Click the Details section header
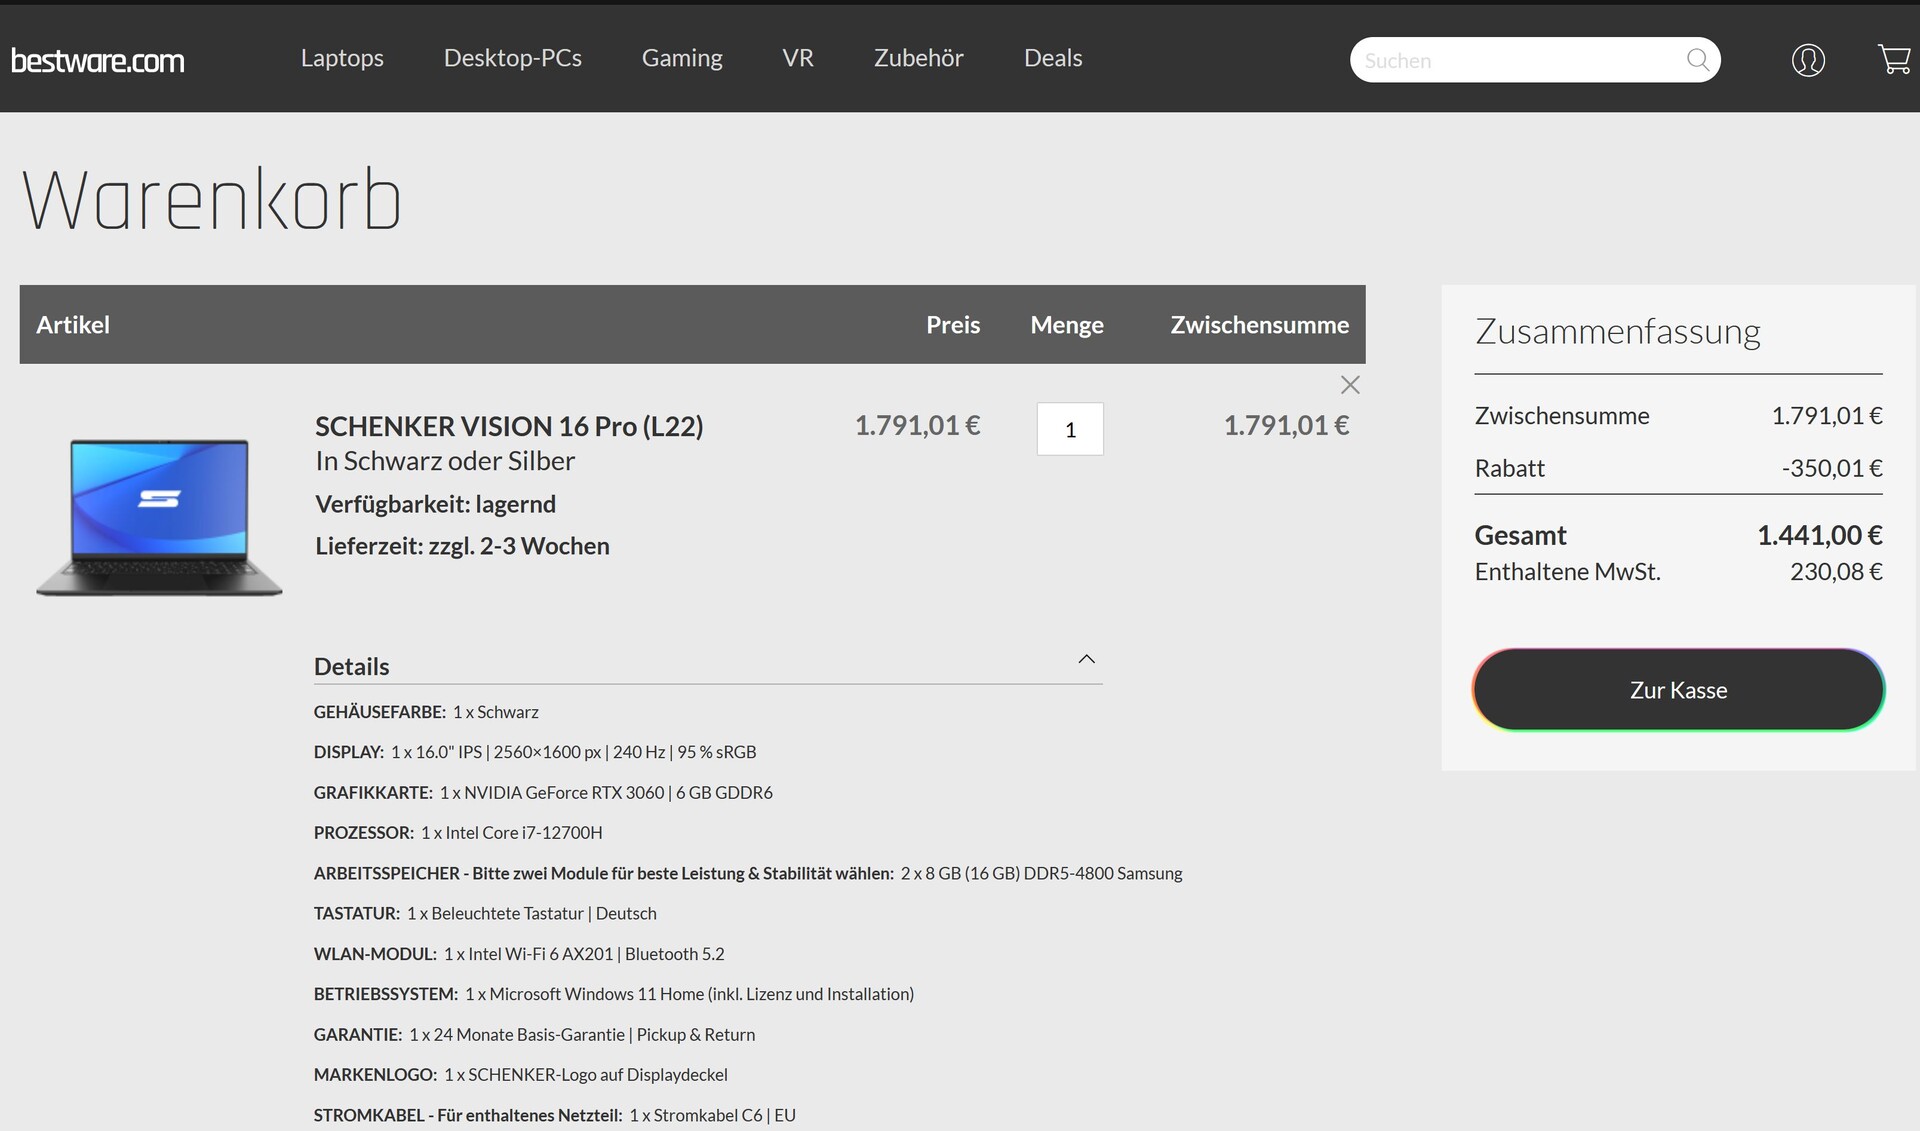The height and width of the screenshot is (1131, 1920). [x=352, y=666]
